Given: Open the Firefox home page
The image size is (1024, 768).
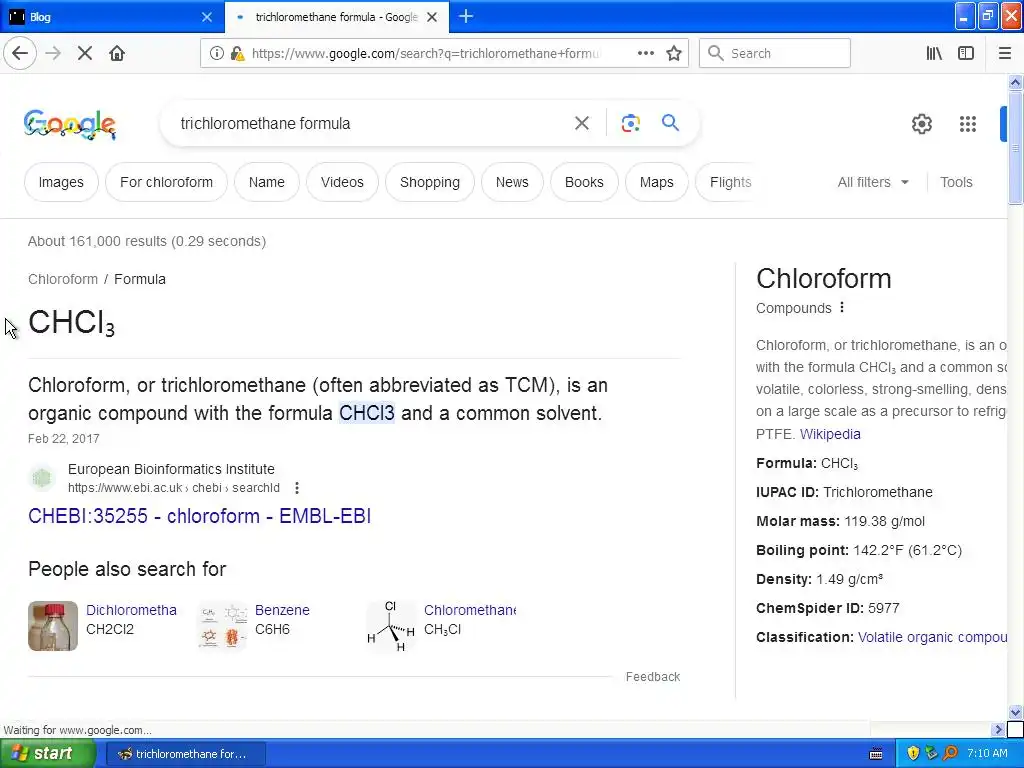Looking at the screenshot, I should [117, 54].
